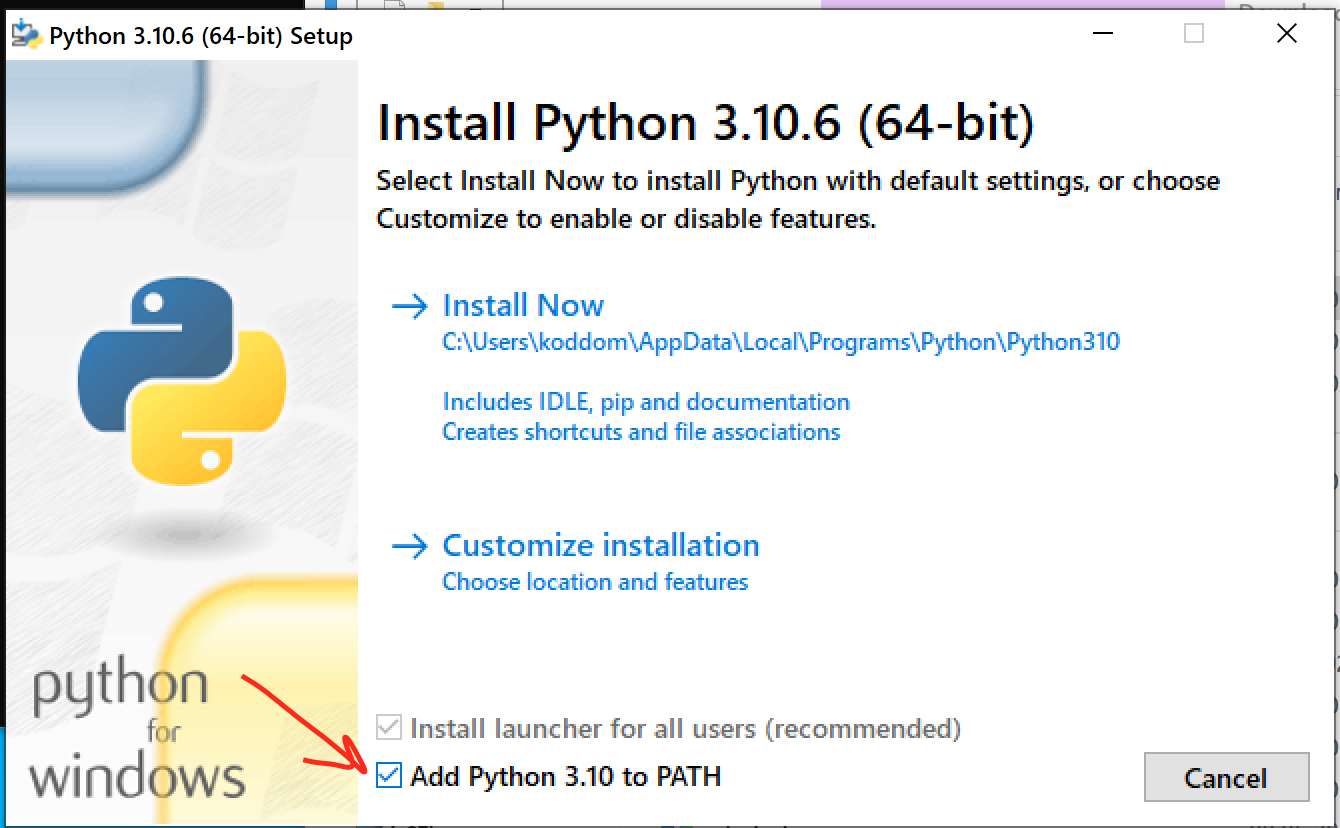
Task: Click the 'Install Python 3.10.6 (64-bit)' heading
Action: pyautogui.click(x=705, y=122)
